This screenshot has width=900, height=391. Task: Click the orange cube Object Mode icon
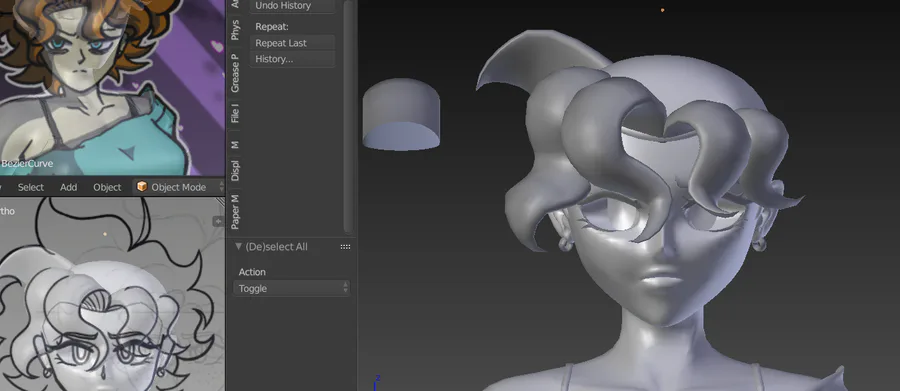tap(142, 187)
